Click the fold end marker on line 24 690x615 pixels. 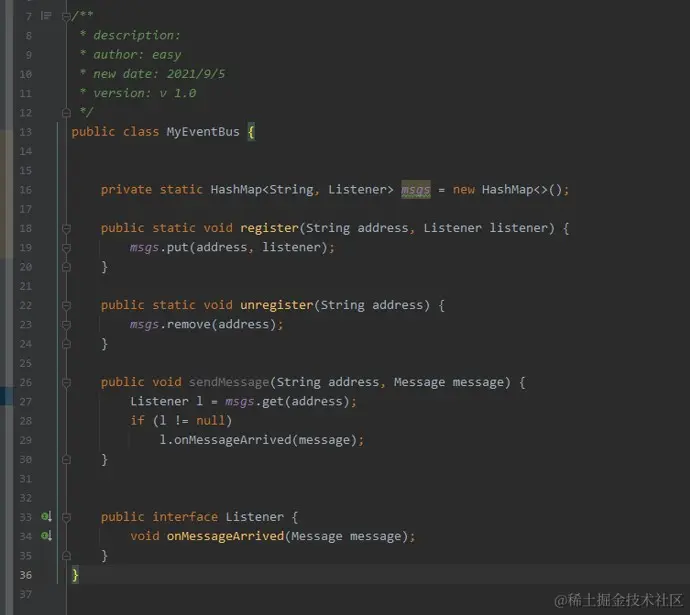tap(66, 344)
